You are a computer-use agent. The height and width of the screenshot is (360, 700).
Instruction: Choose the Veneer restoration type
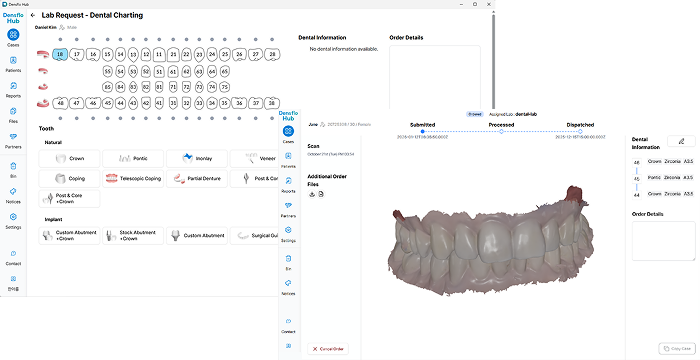[255, 159]
